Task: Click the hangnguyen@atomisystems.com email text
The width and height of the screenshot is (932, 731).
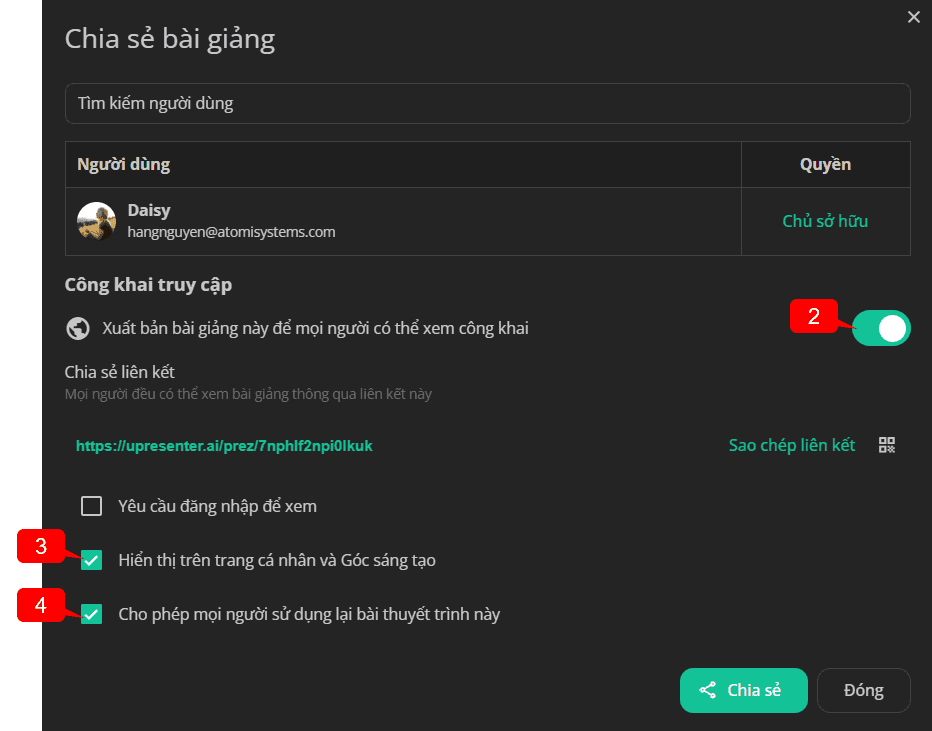Action: tap(231, 232)
